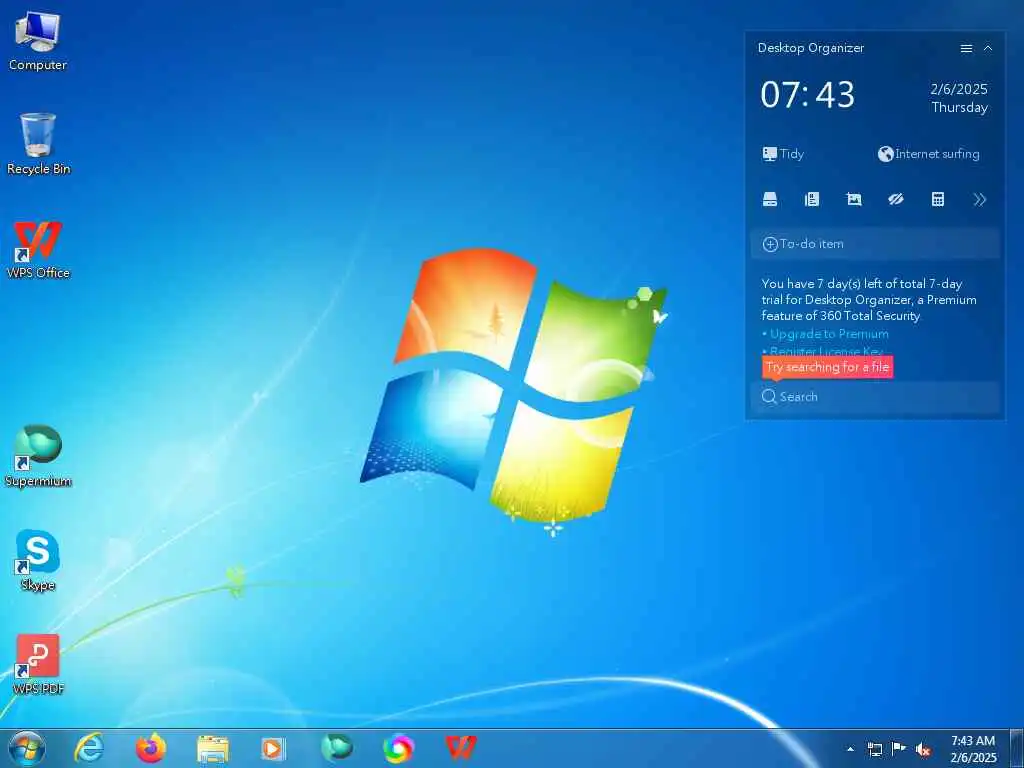Click the Thursday label in Desktop Organizer
The image size is (1024, 768).
(x=959, y=108)
